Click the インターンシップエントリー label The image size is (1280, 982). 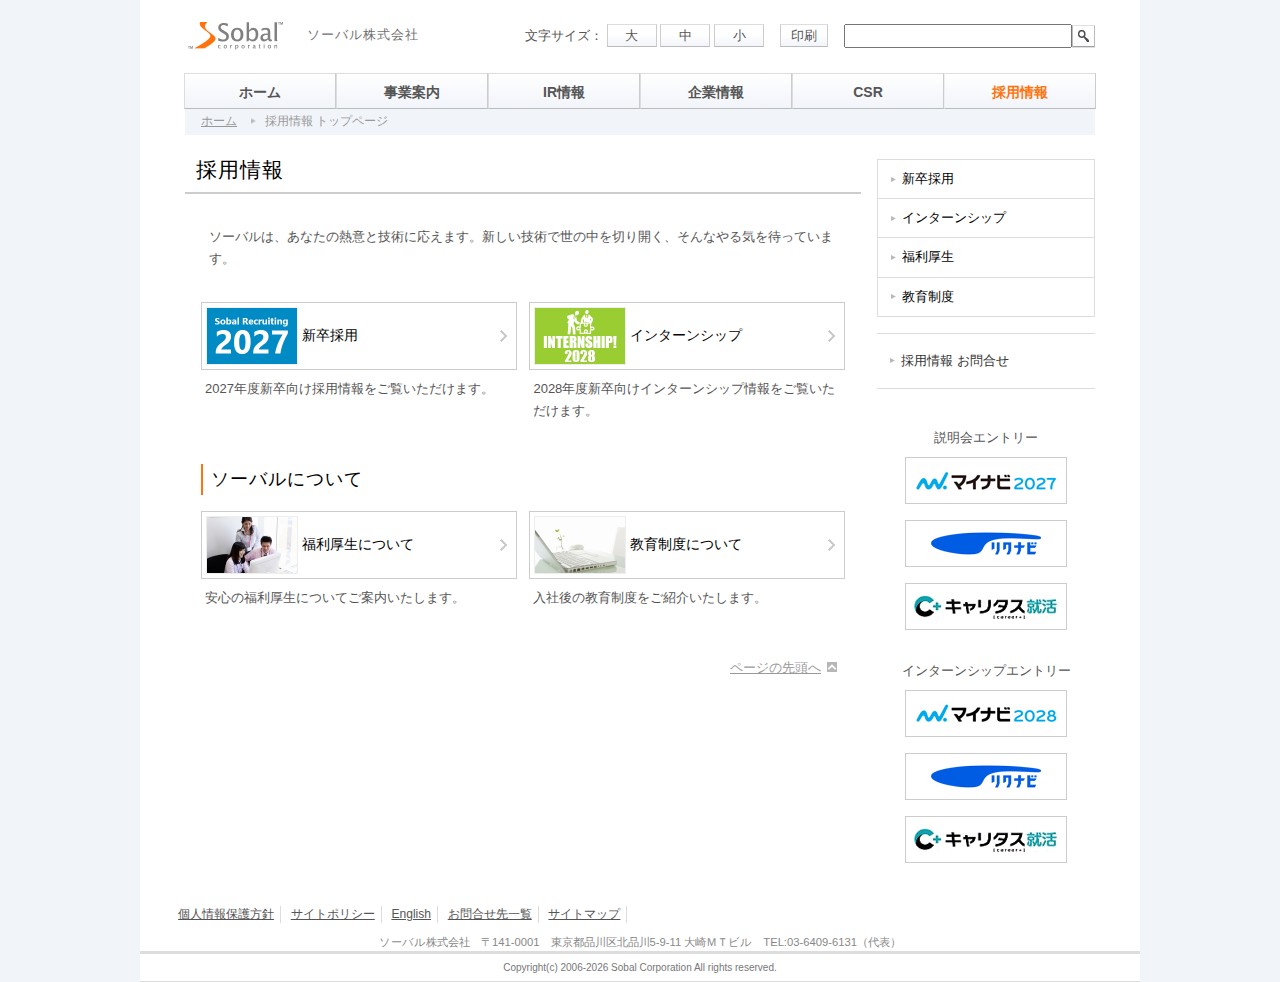tap(986, 671)
